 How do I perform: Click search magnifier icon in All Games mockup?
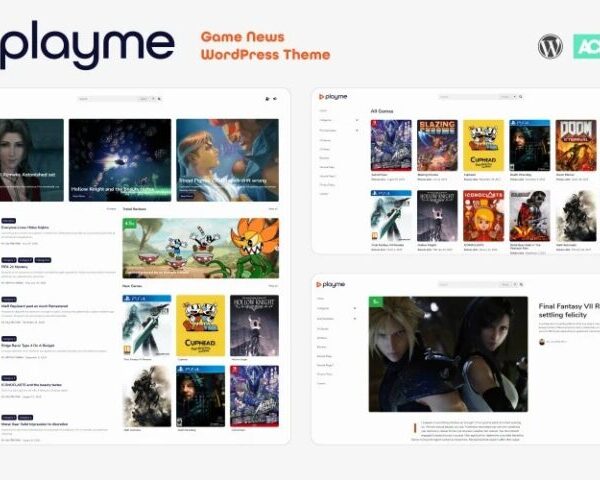[520, 97]
